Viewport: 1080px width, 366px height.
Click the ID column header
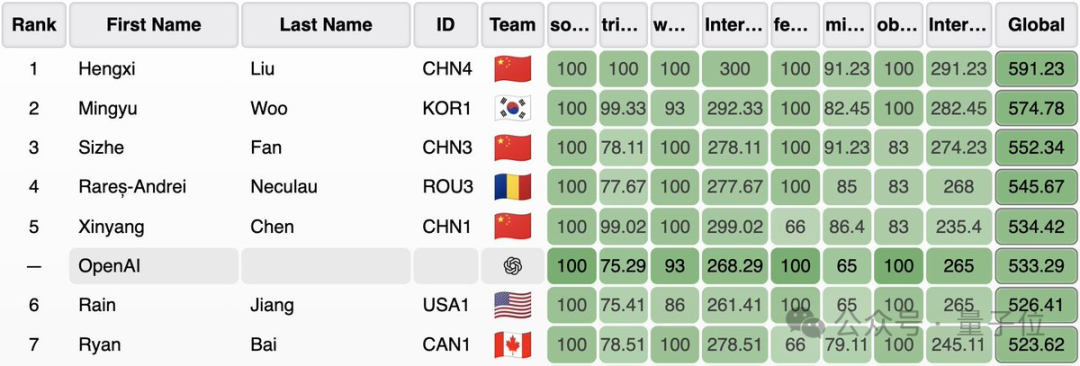[x=446, y=25]
